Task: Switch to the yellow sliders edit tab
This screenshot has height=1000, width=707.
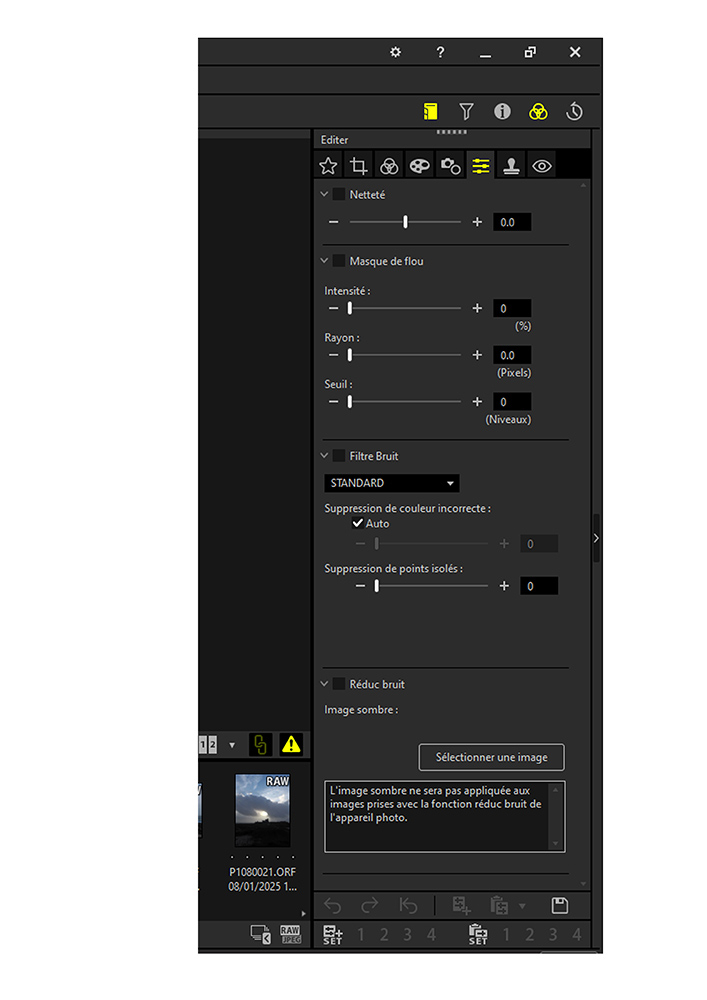Action: (x=481, y=166)
